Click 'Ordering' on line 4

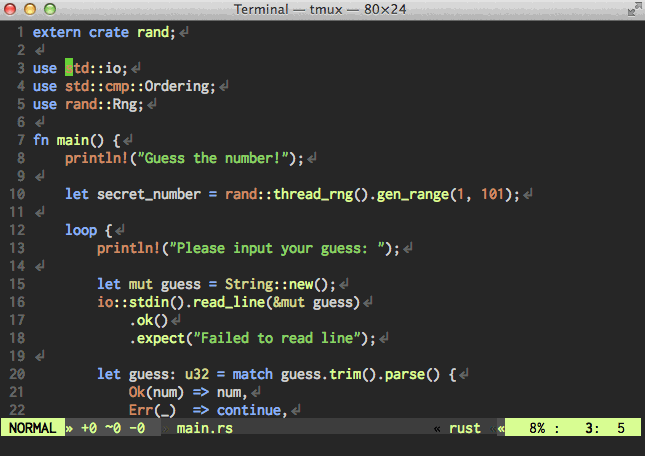coord(177,86)
